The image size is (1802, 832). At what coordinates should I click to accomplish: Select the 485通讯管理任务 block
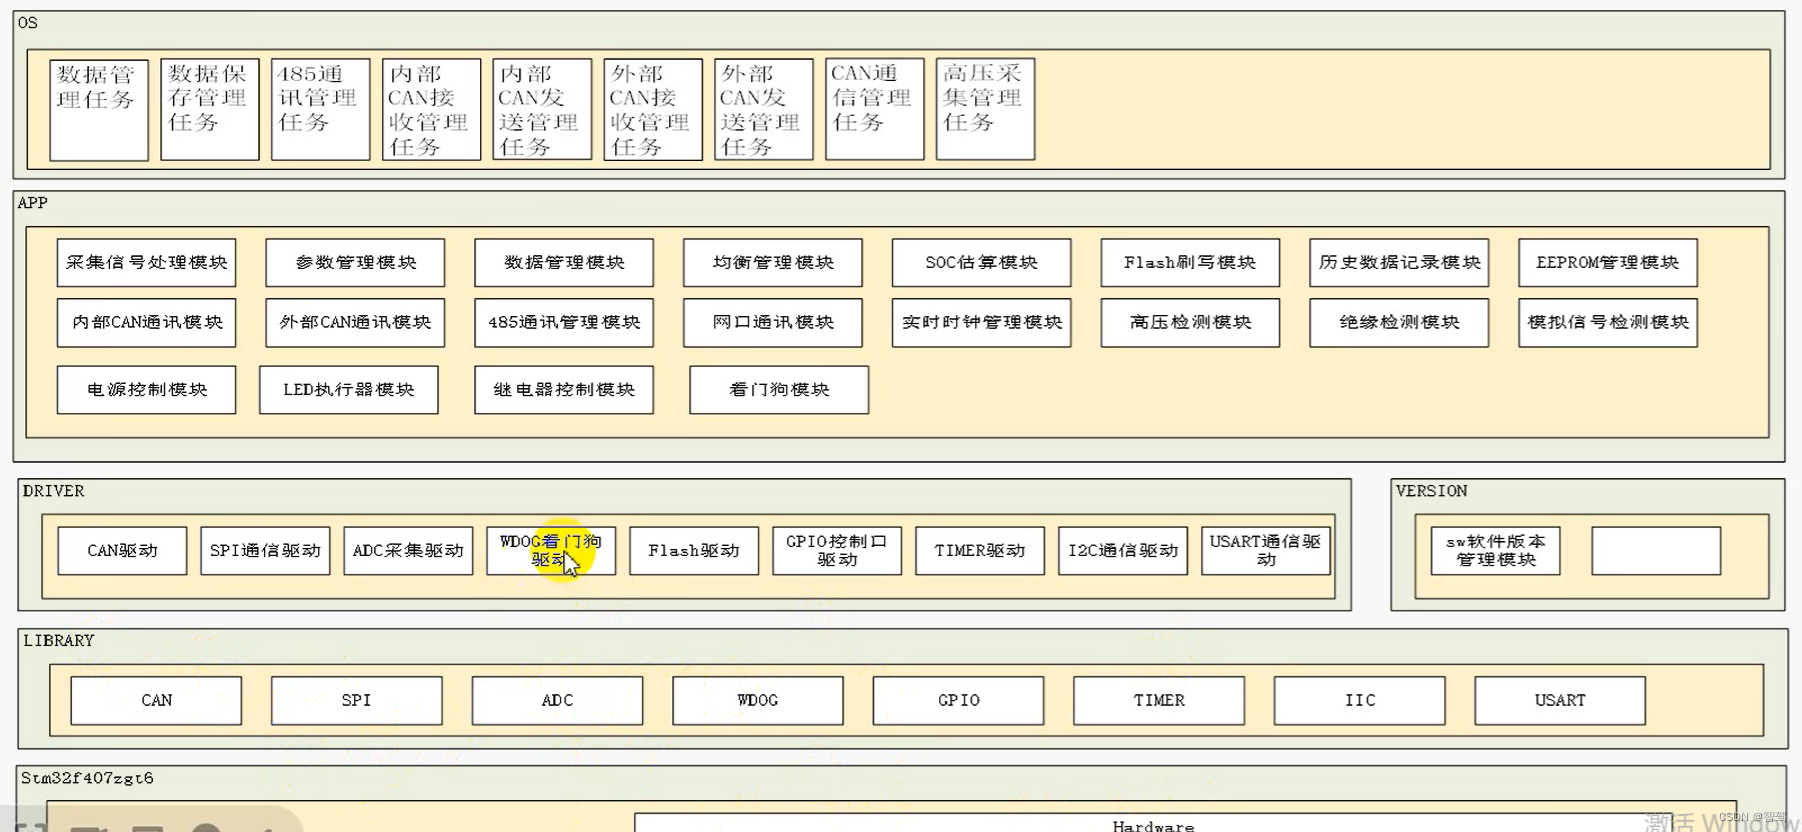pos(321,110)
